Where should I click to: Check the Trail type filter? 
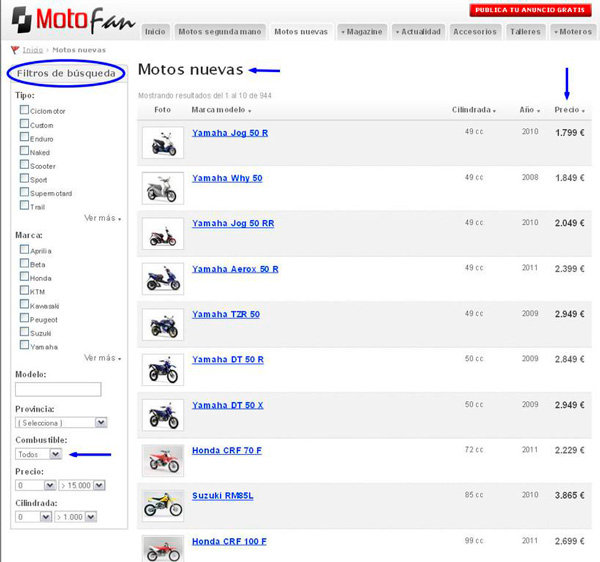[24, 205]
